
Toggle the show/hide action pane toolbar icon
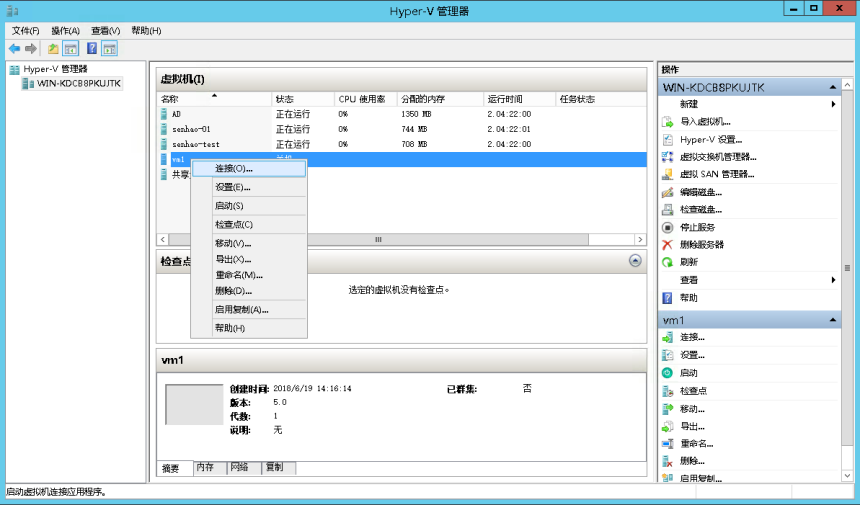[x=110, y=49]
